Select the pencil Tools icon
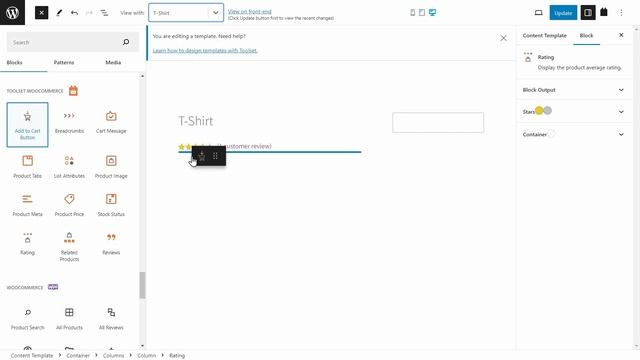 pyautogui.click(x=59, y=13)
